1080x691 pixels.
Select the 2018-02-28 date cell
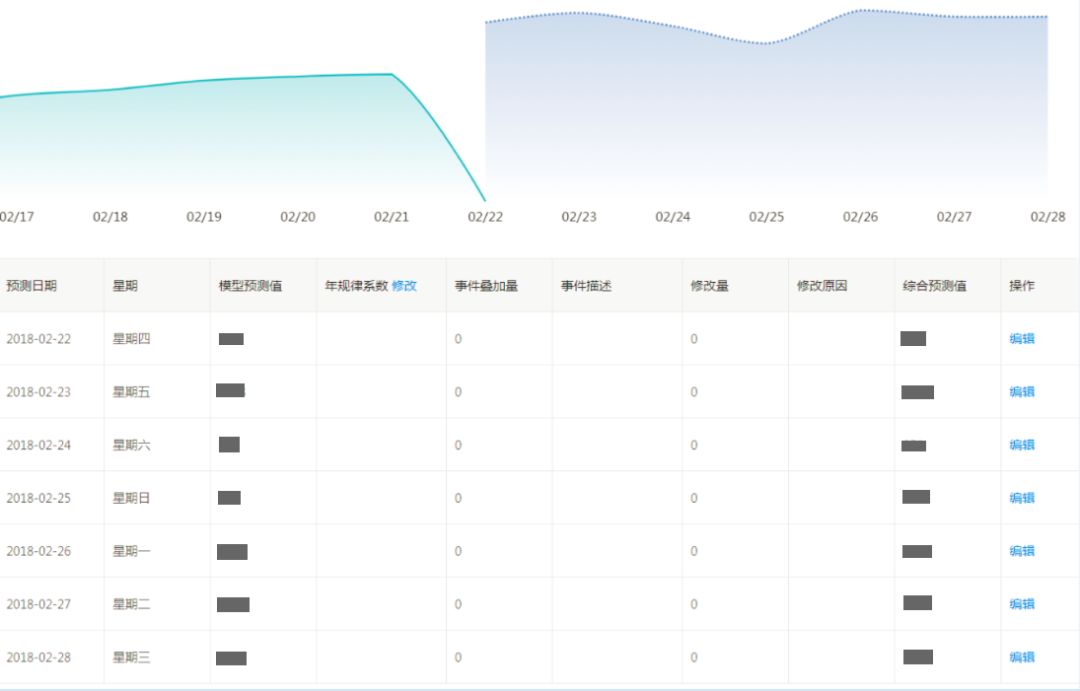click(x=39, y=657)
